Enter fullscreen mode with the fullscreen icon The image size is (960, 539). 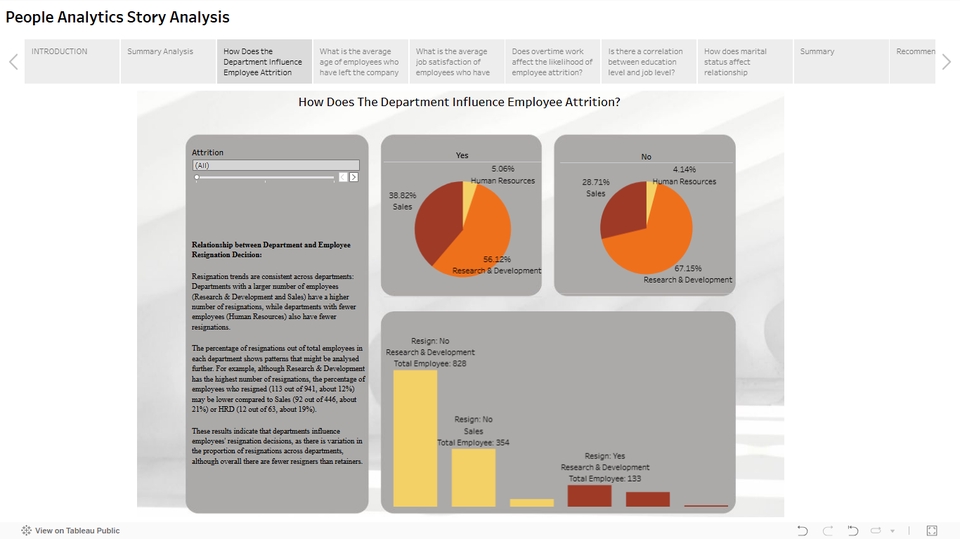coord(931,530)
